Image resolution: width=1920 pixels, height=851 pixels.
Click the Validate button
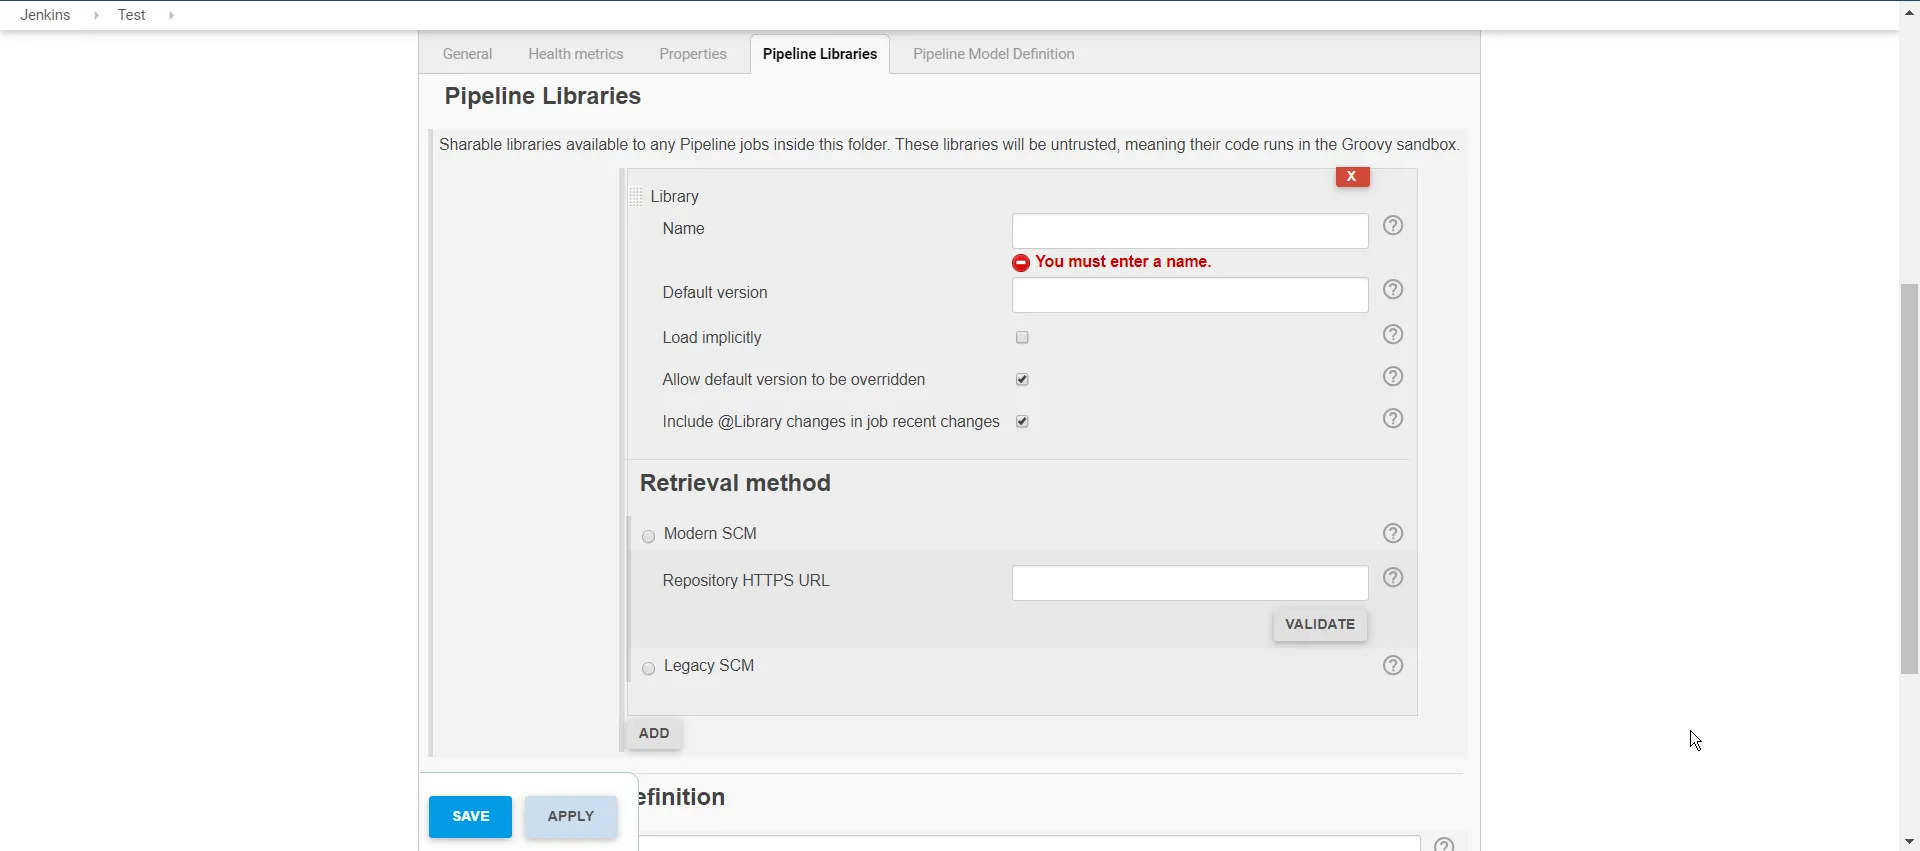[1320, 625]
